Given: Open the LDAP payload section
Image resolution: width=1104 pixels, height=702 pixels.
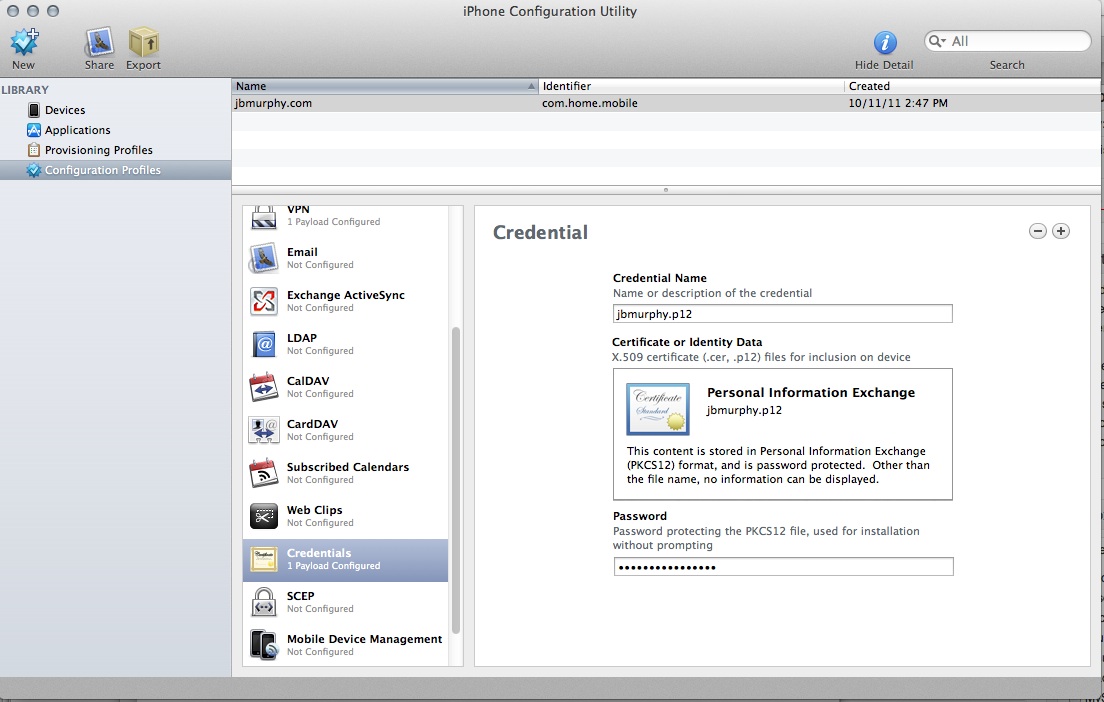Looking at the screenshot, I should 346,344.
